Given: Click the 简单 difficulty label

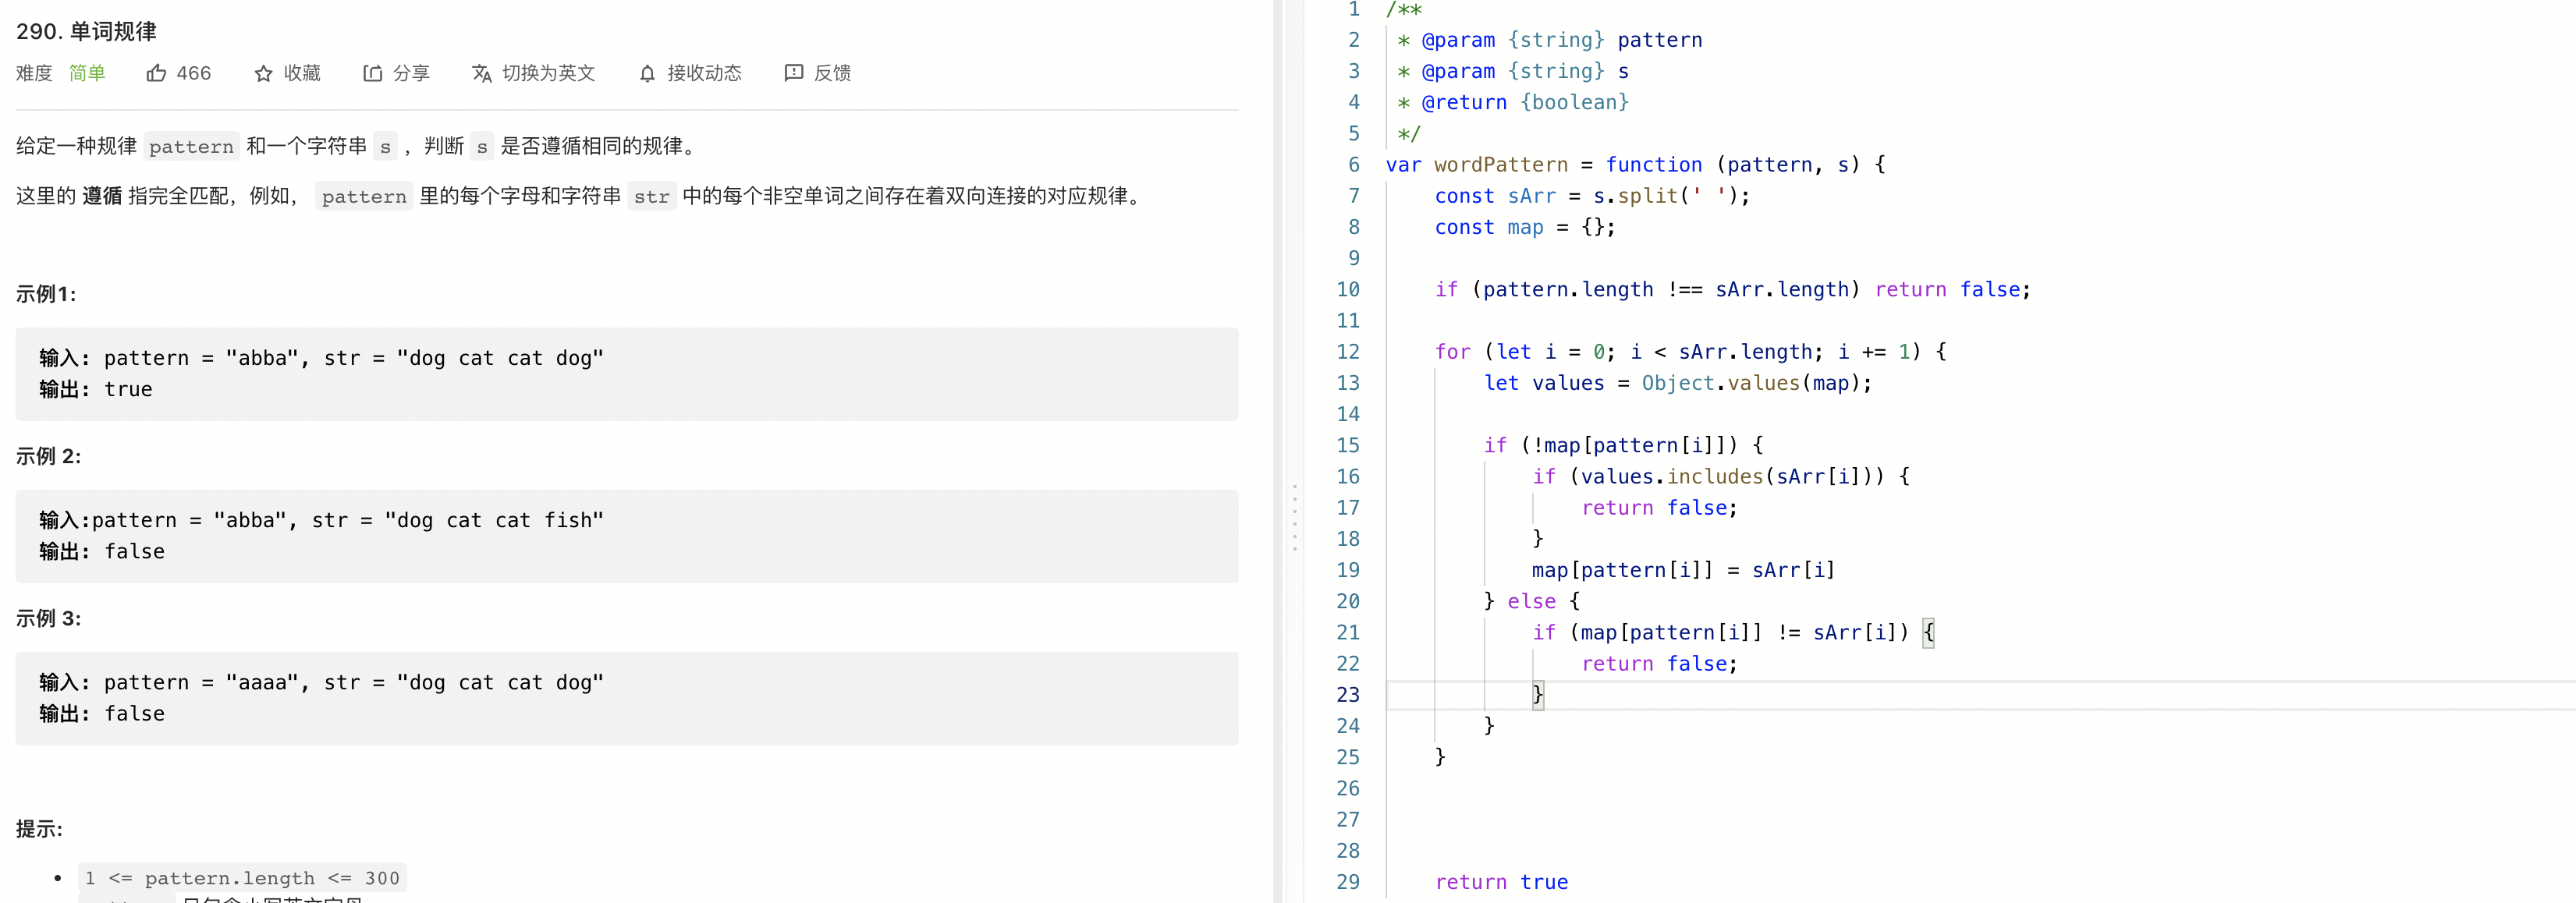Looking at the screenshot, I should (87, 73).
